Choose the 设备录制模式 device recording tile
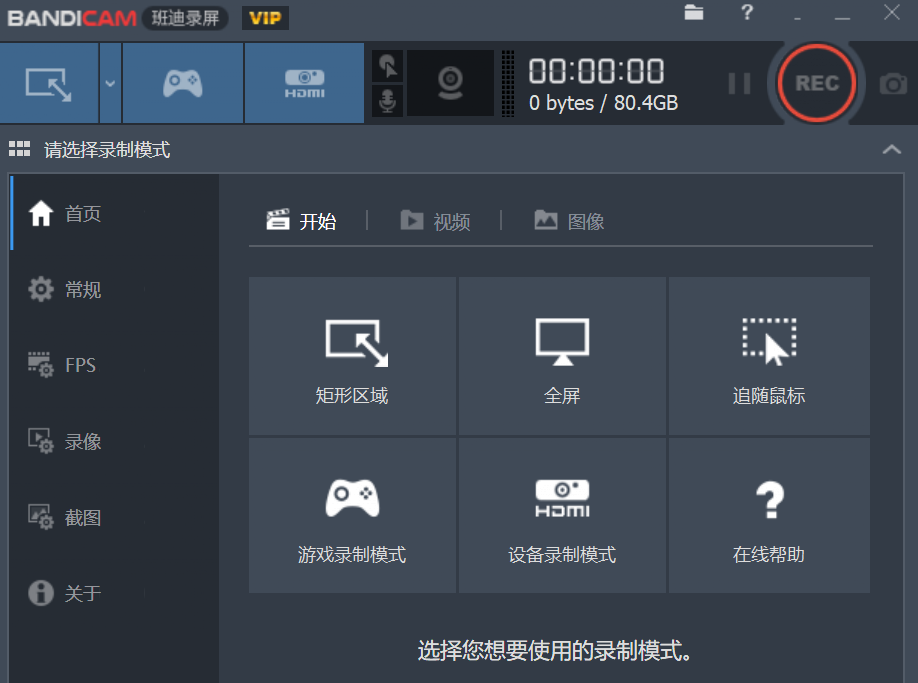 [562, 516]
